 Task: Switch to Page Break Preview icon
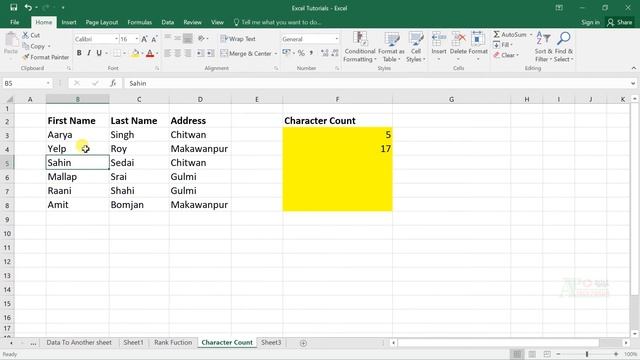[x=547, y=354]
